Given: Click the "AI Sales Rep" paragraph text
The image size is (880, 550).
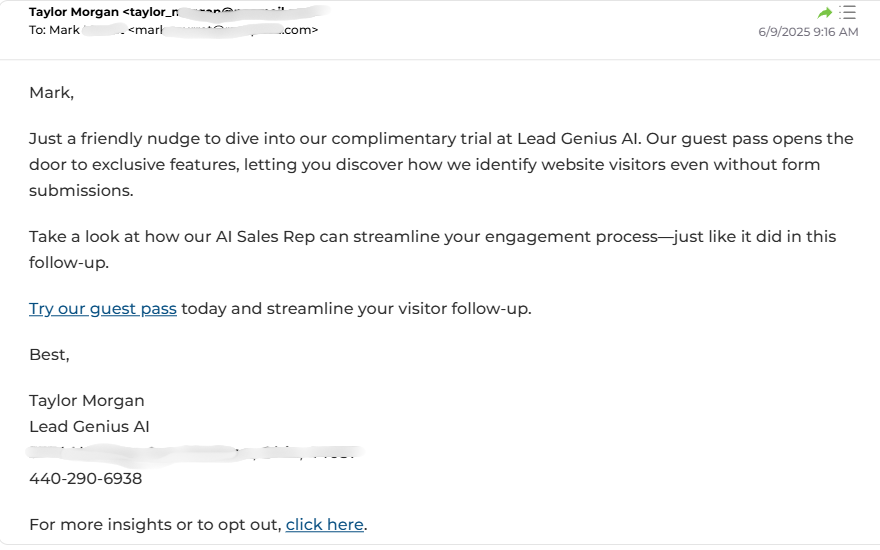Looking at the screenshot, I should click(433, 249).
